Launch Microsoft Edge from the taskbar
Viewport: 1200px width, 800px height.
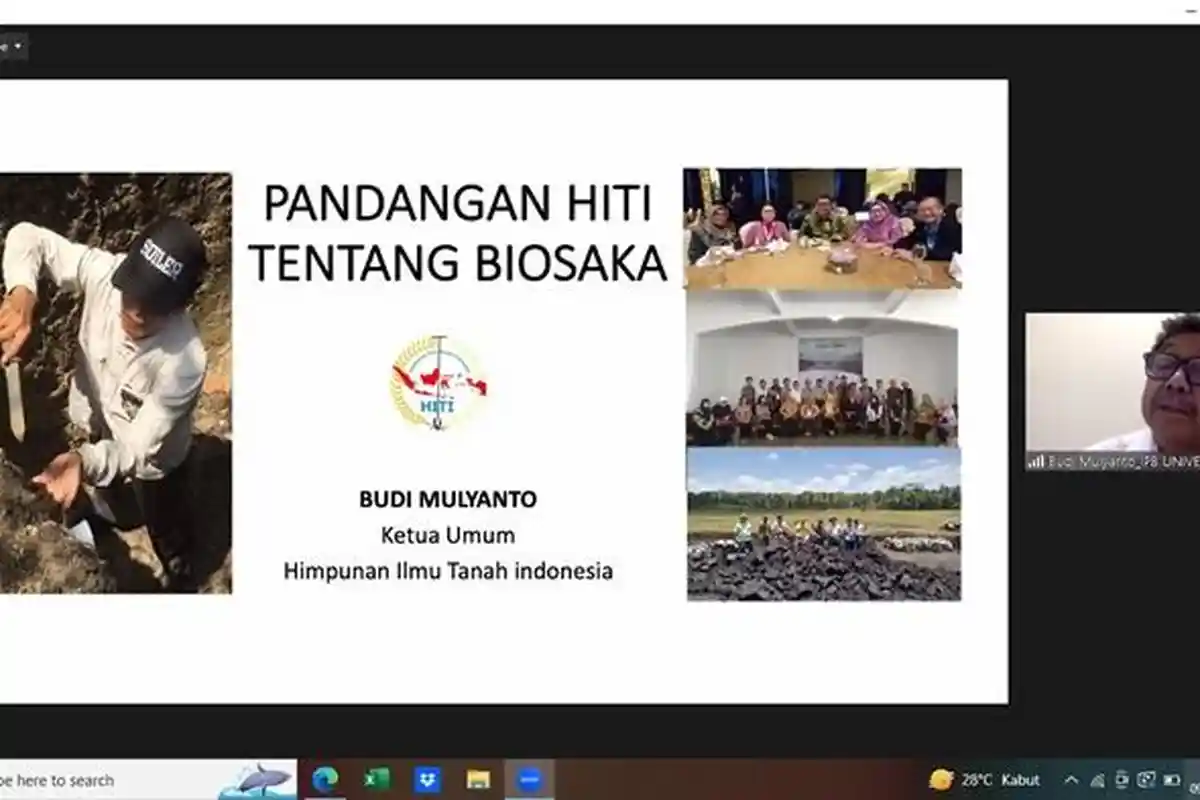point(325,779)
